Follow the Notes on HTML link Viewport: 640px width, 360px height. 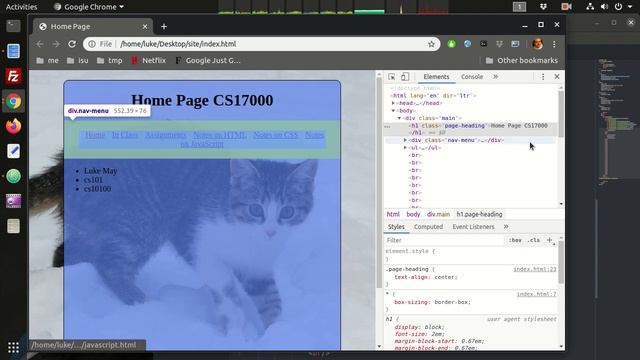click(x=220, y=135)
